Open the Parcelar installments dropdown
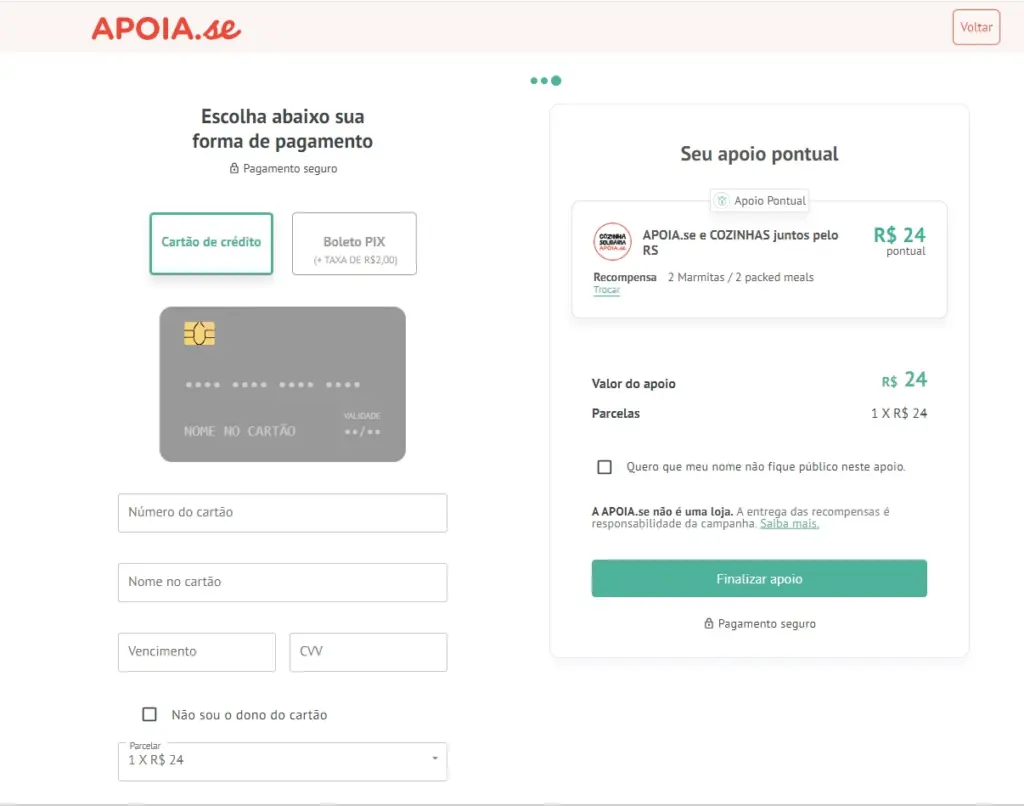1024x806 pixels. click(282, 760)
